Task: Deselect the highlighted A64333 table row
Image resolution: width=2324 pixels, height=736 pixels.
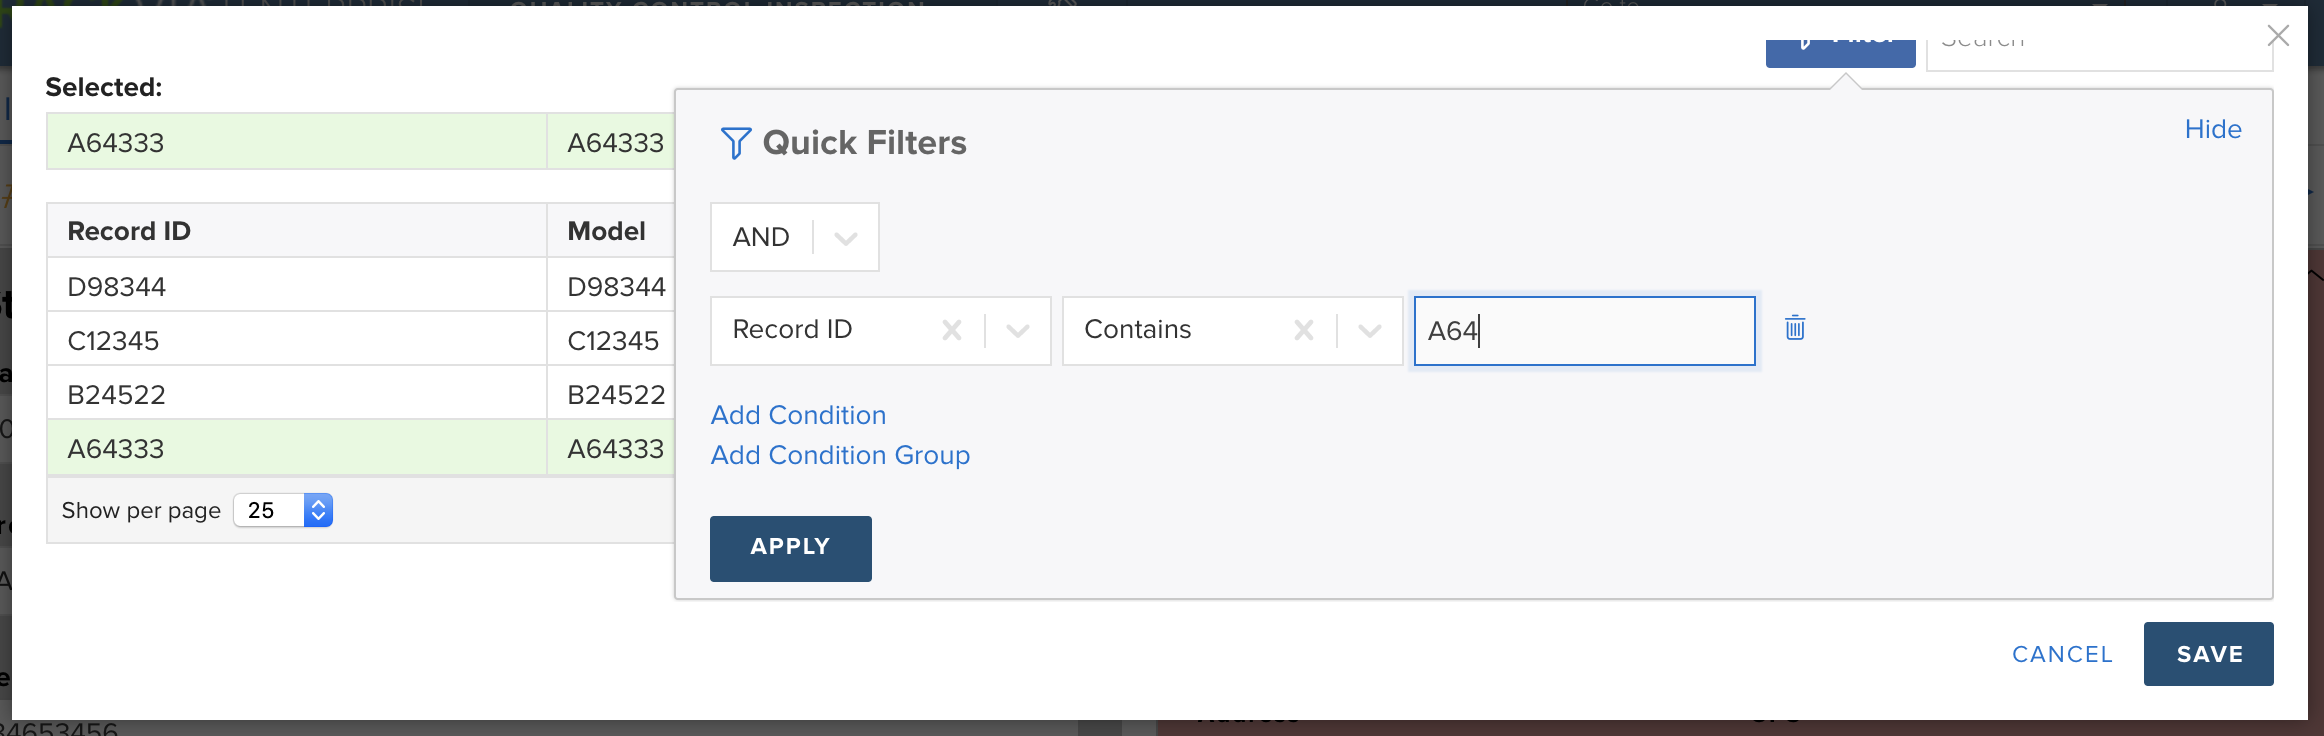Action: [361, 448]
